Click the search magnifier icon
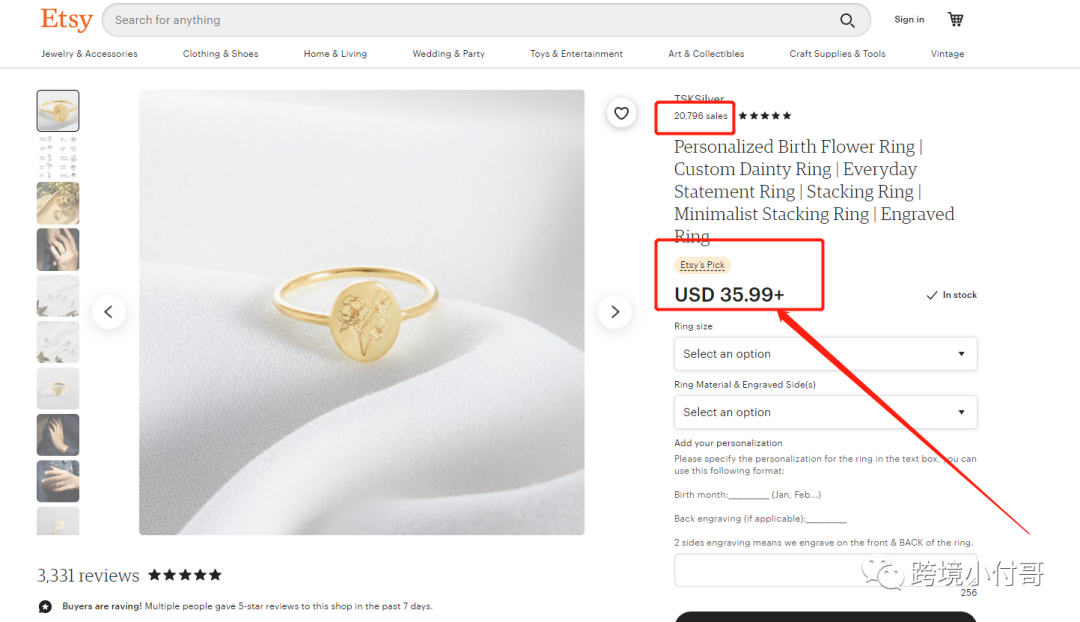 pyautogui.click(x=846, y=20)
